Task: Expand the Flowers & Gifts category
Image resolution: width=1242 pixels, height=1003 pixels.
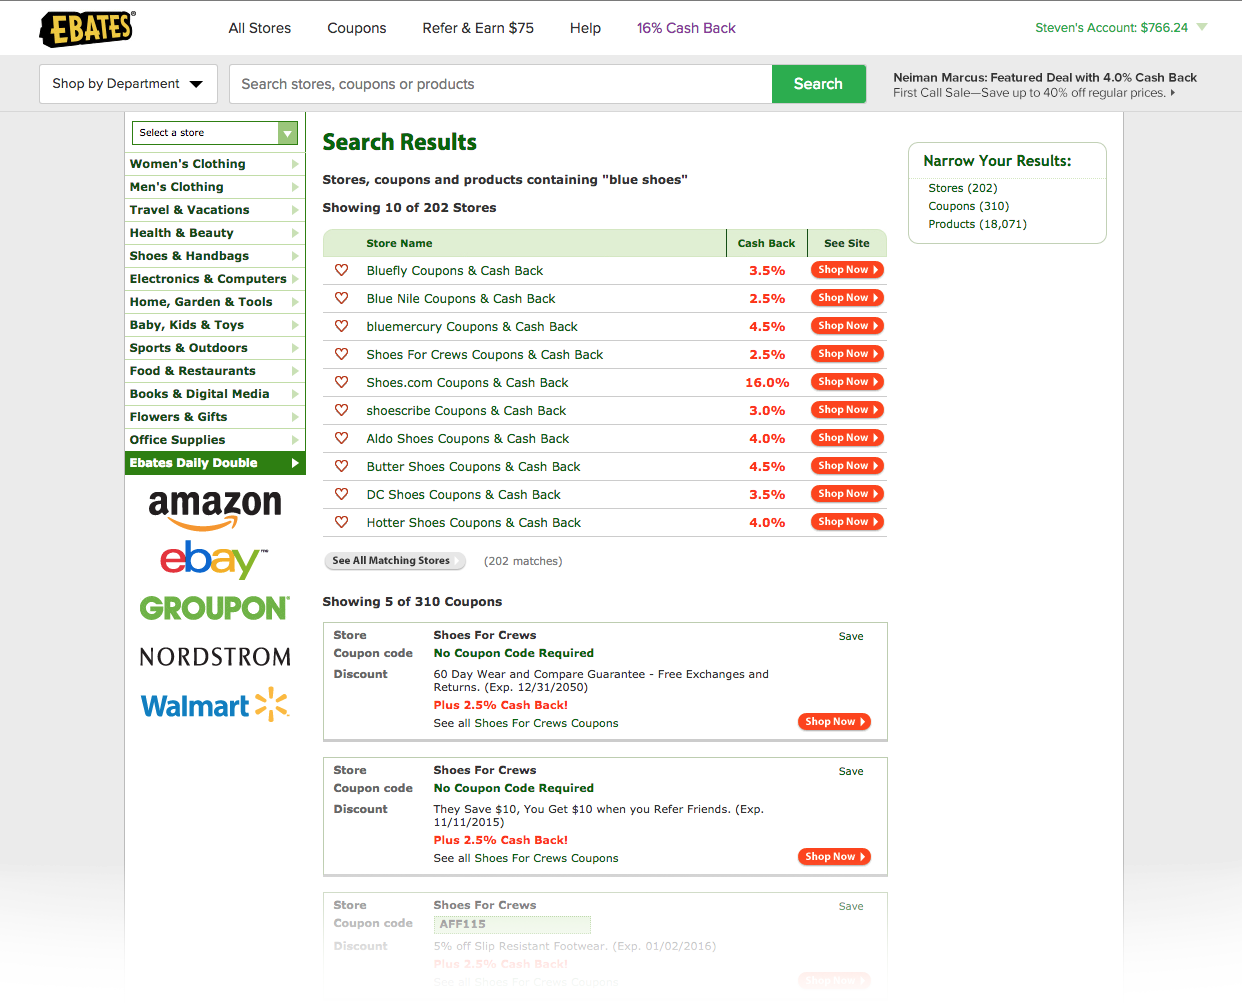Action: coord(215,417)
